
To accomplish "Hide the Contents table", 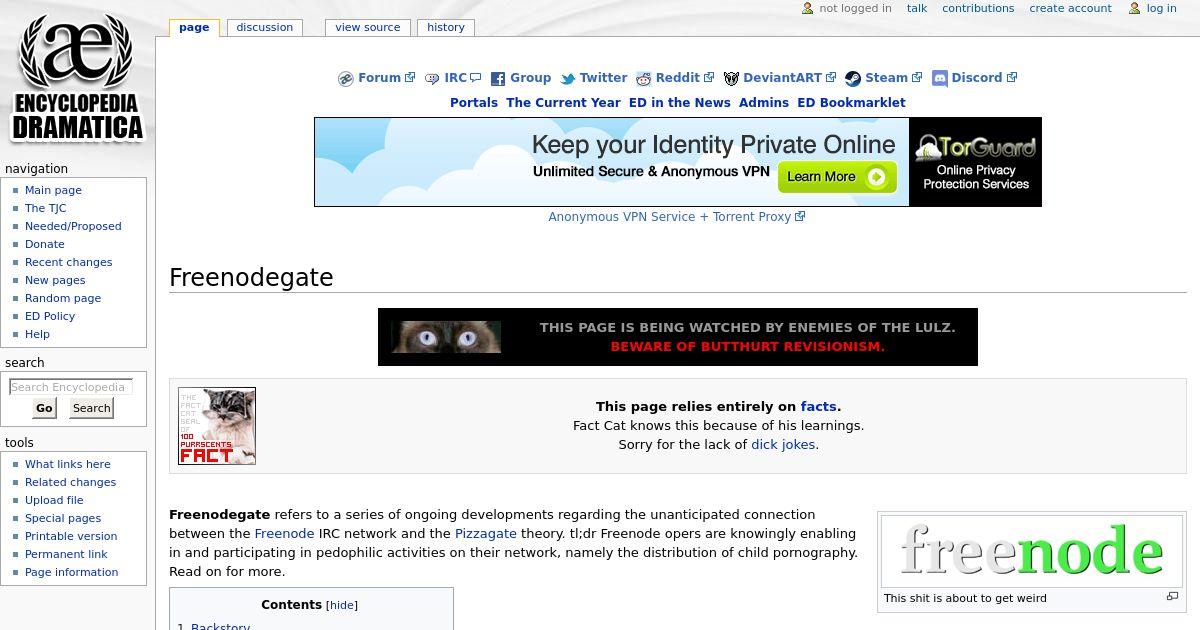I will click(342, 605).
